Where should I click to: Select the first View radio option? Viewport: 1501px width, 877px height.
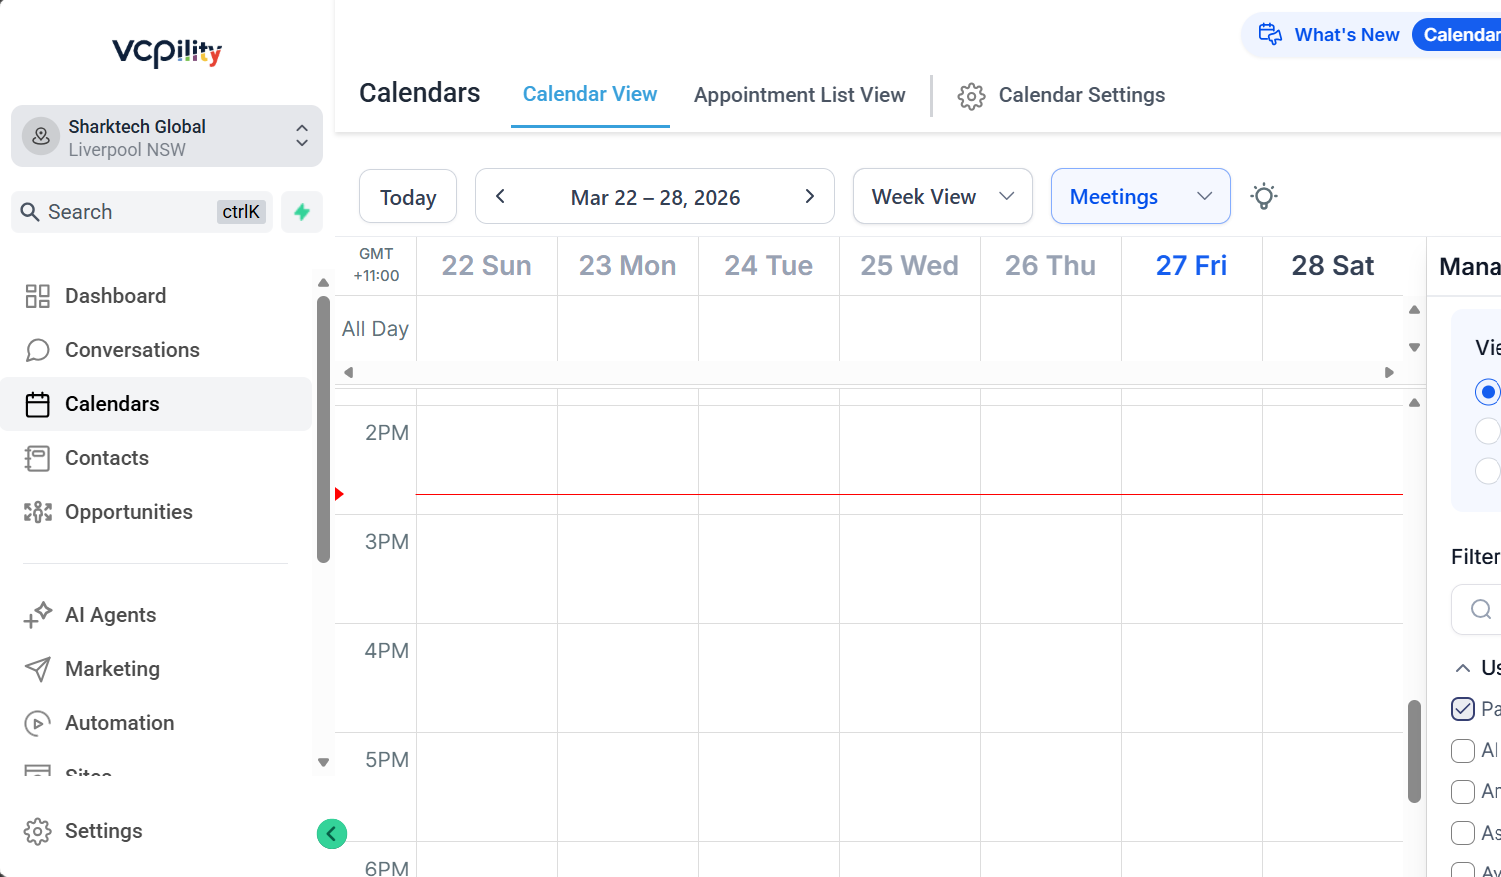tap(1487, 391)
